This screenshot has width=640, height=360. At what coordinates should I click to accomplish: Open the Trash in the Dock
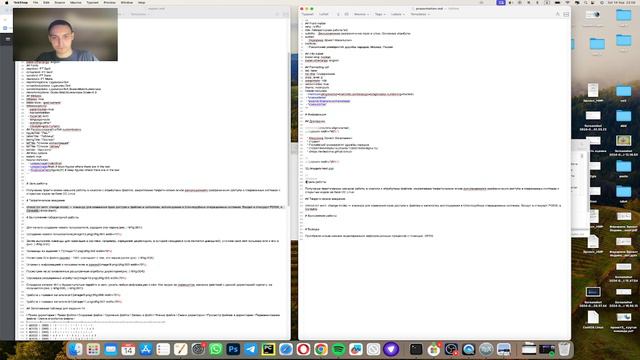point(564,349)
